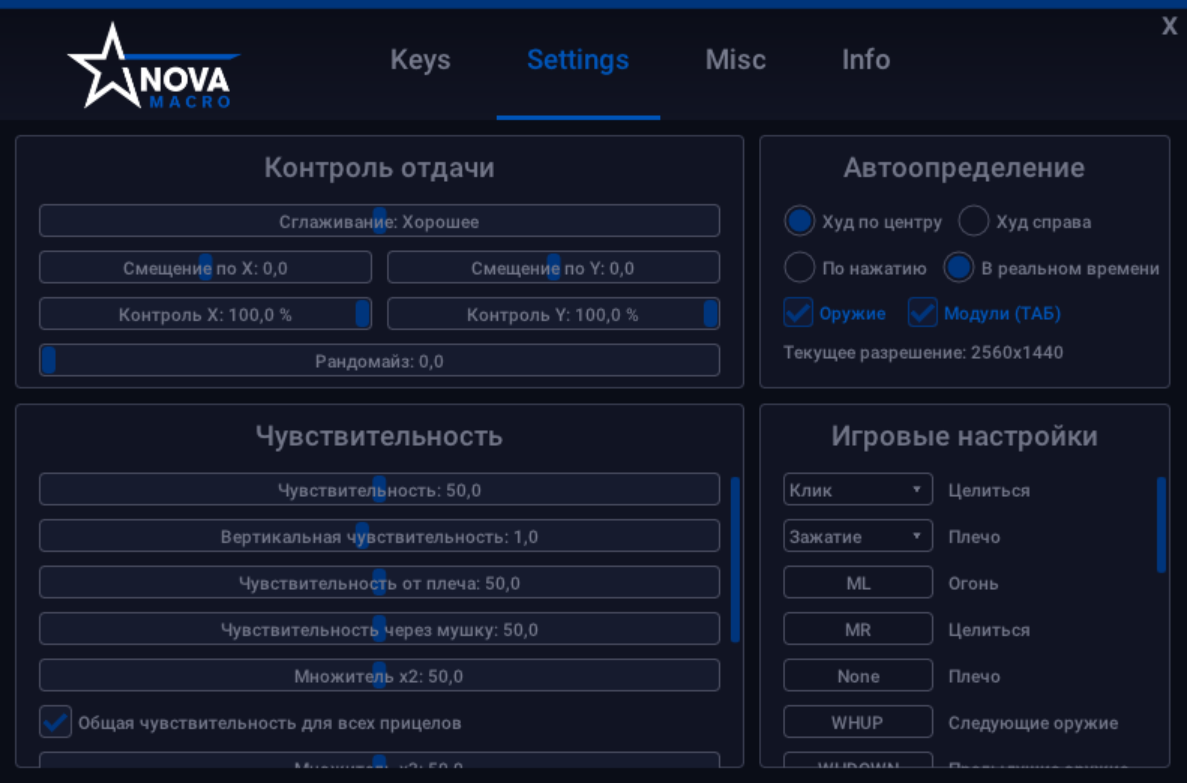Viewport: 1187px width, 783px height.
Task: Open the Info tab
Action: pos(865,60)
